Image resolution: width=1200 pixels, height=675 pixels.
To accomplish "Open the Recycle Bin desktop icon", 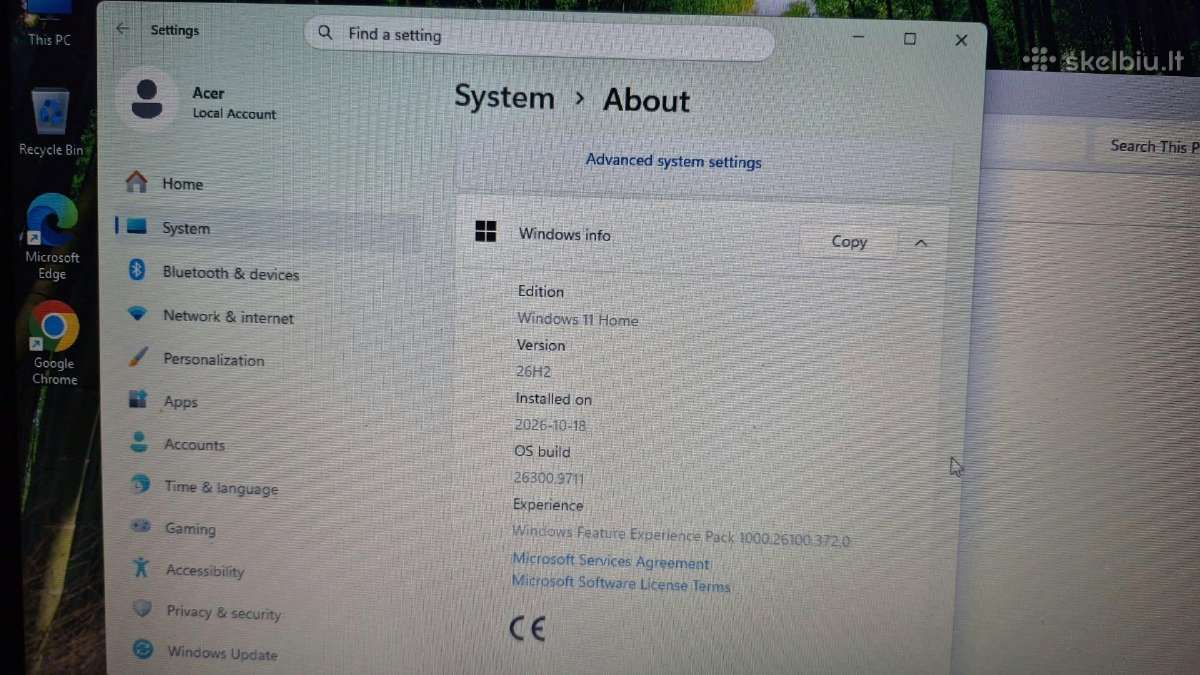I will point(51,123).
